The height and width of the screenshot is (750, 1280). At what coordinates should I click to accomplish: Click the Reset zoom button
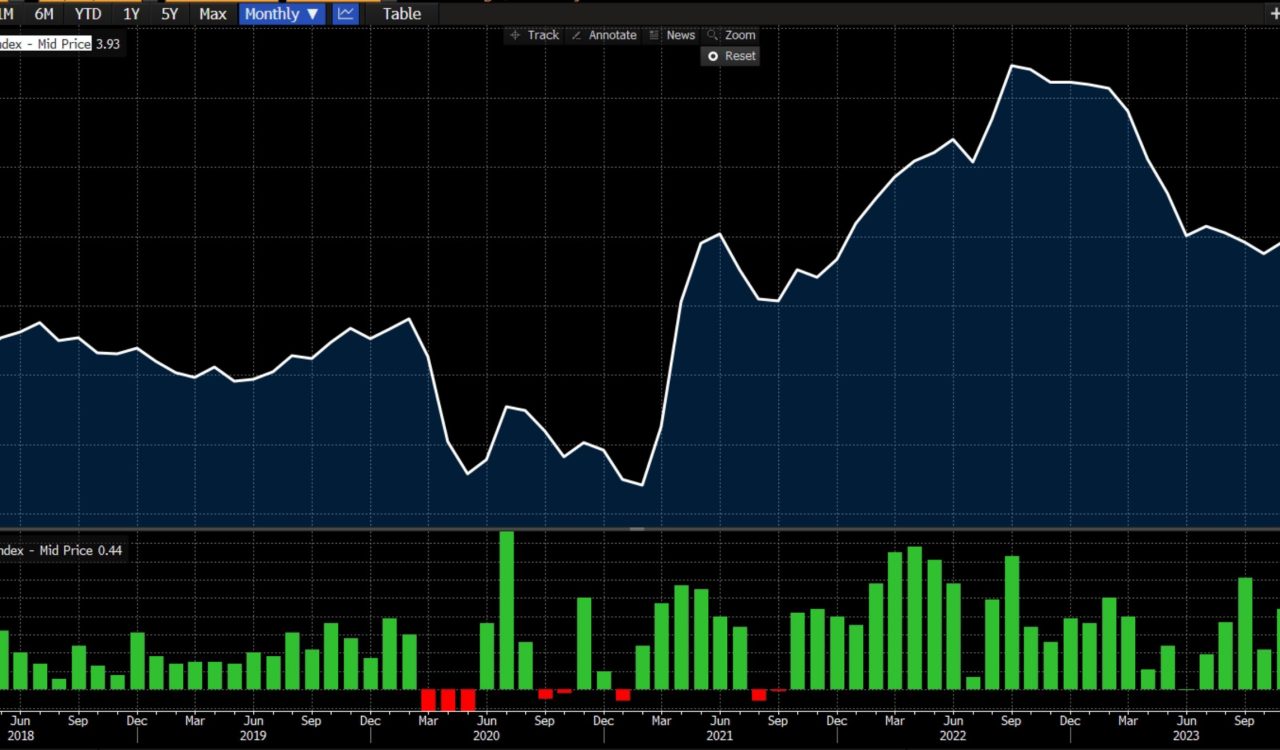[732, 56]
